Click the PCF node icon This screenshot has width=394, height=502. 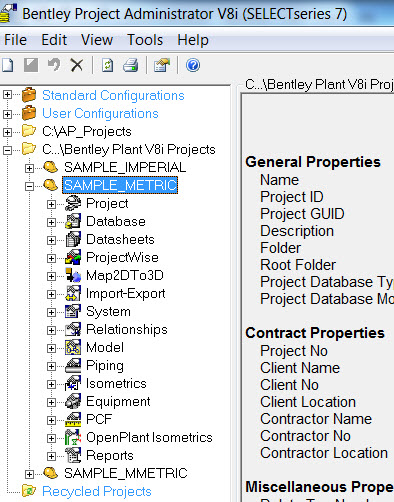(x=73, y=419)
